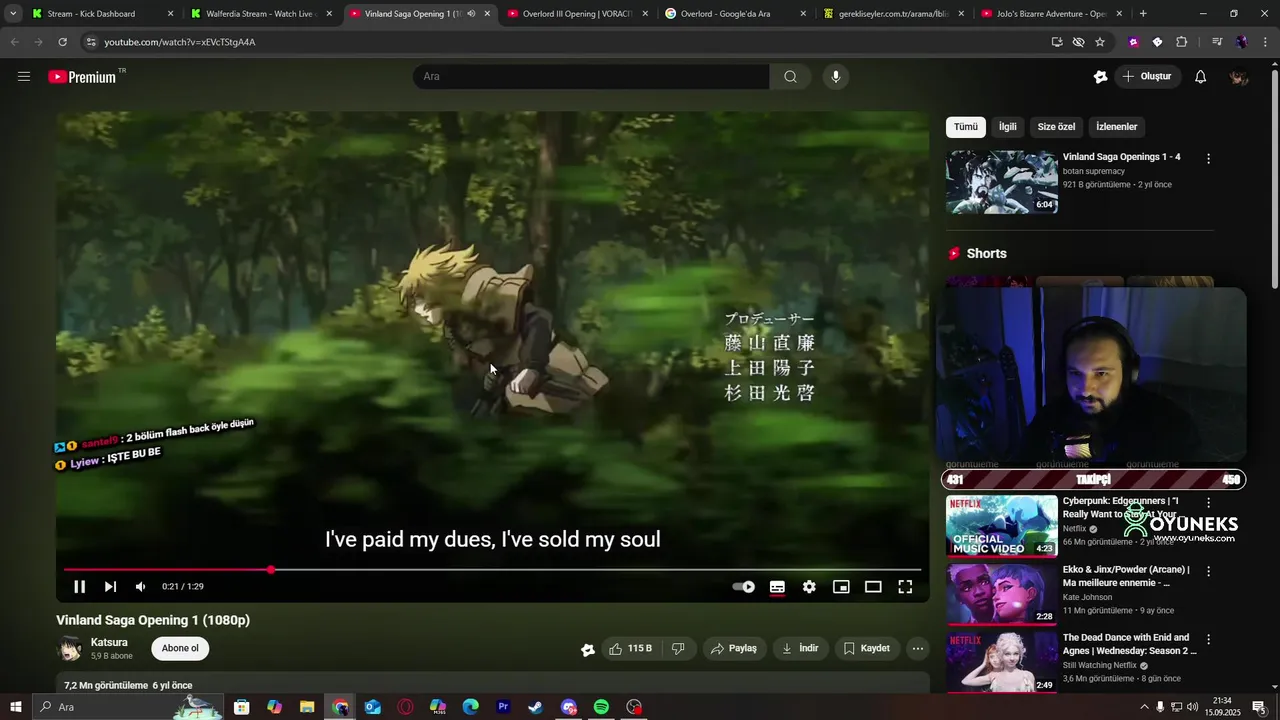Screen dimensions: 1280x720
Task: Expand the tab search dropdown arrow
Action: (13, 14)
